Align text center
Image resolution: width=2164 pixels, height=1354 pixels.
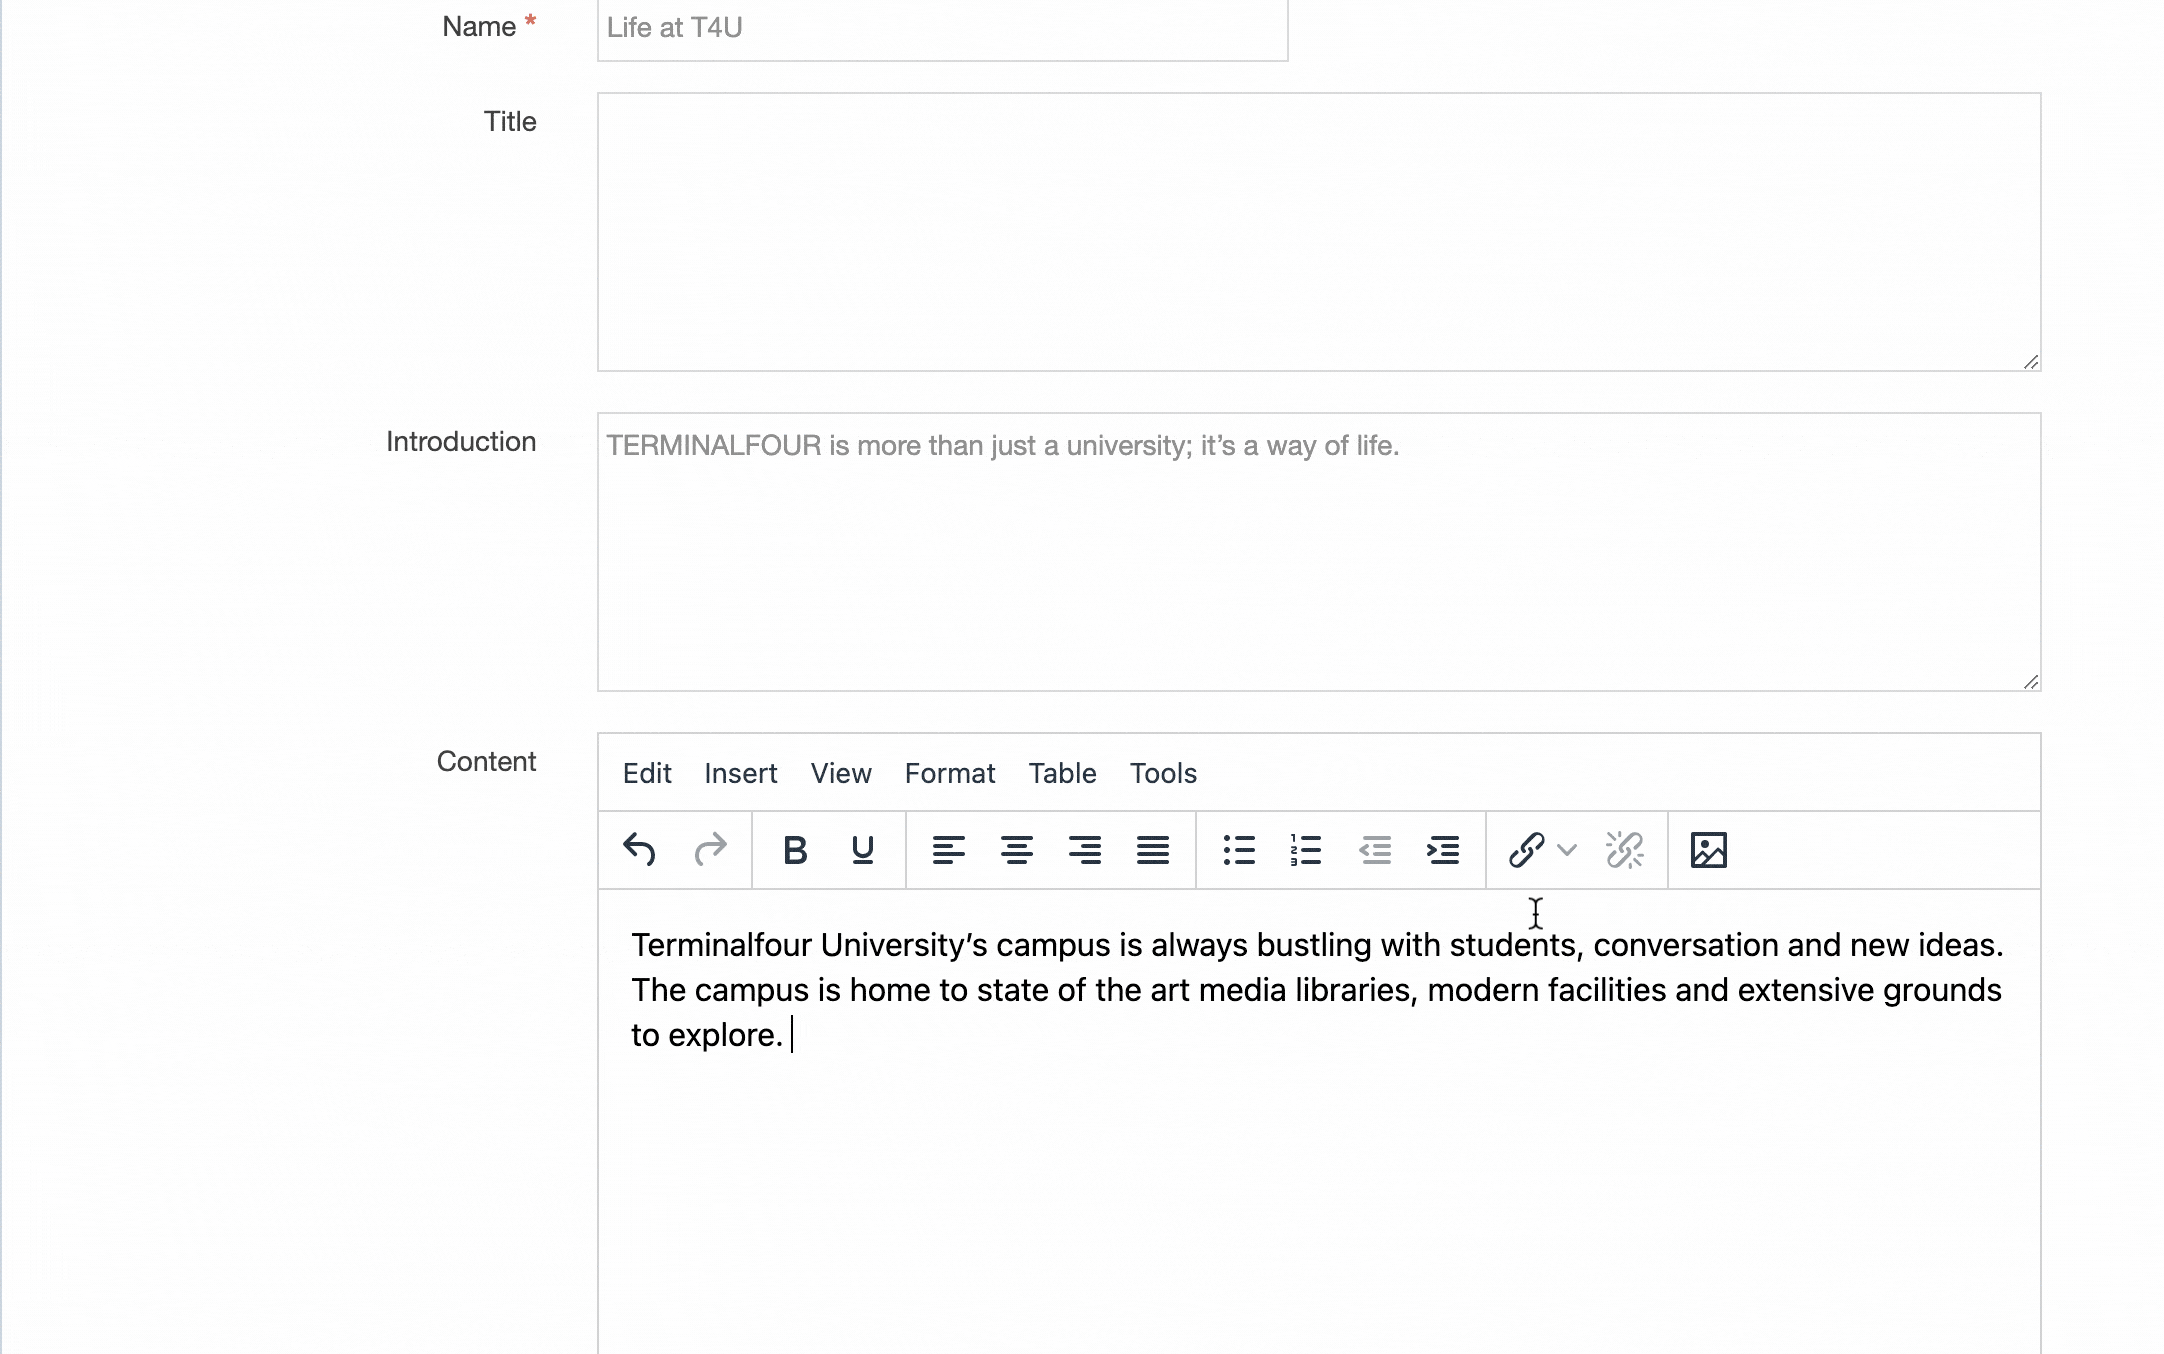click(1017, 850)
